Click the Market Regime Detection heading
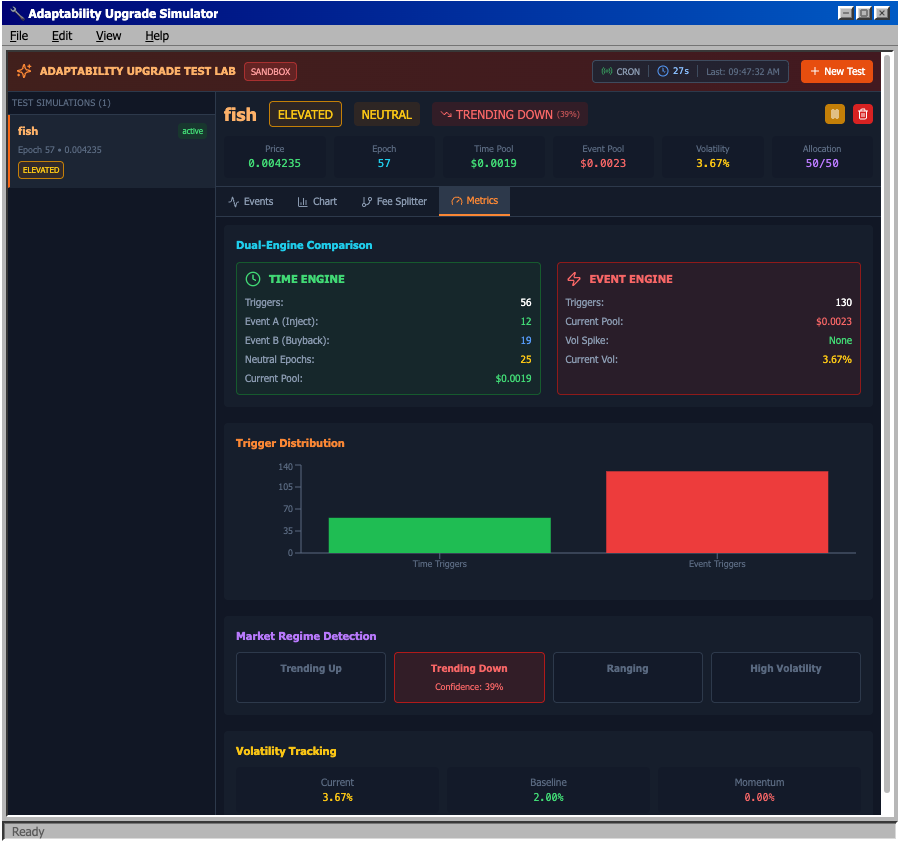The image size is (898, 841). [306, 636]
